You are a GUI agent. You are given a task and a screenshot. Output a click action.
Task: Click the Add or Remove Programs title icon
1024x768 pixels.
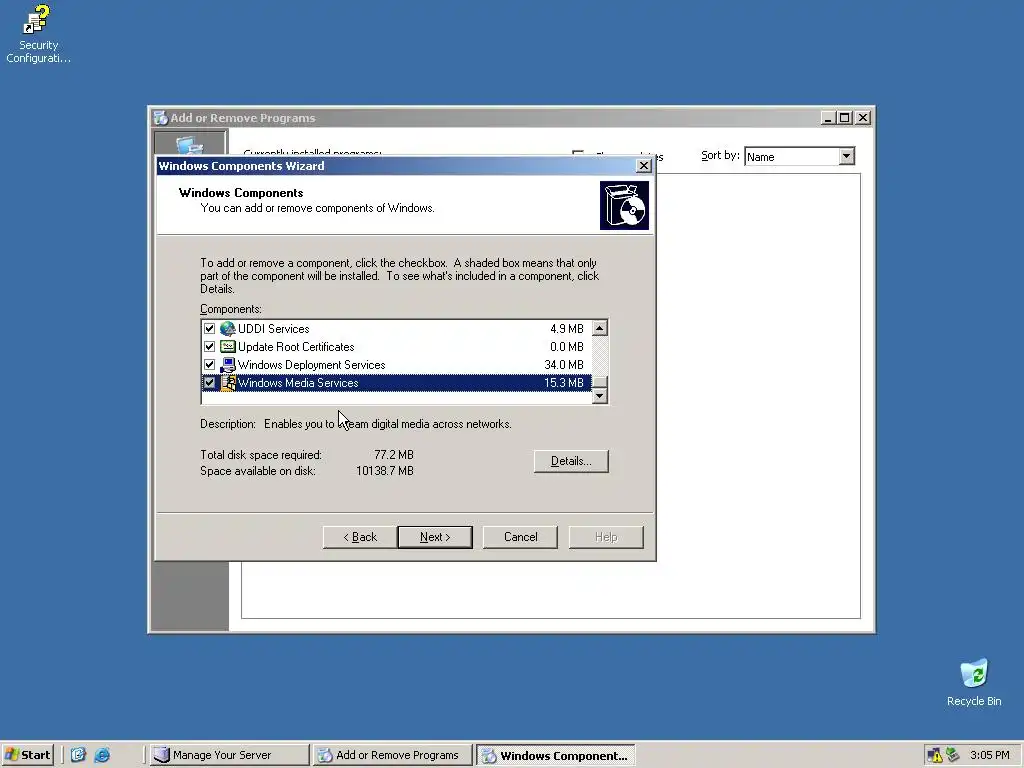[x=160, y=118]
